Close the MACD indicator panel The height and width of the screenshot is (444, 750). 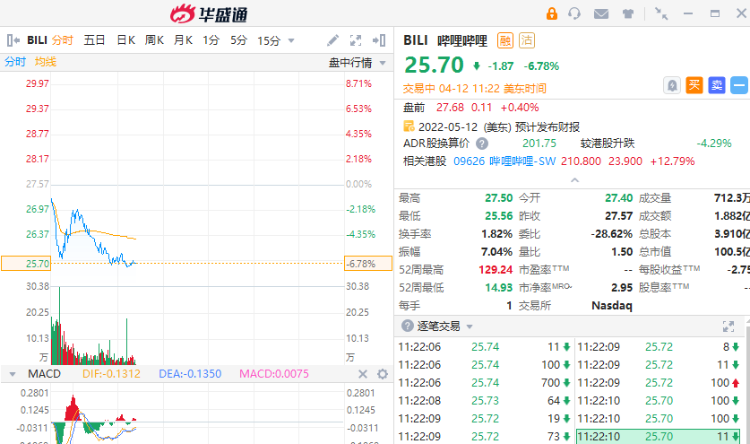coord(362,374)
